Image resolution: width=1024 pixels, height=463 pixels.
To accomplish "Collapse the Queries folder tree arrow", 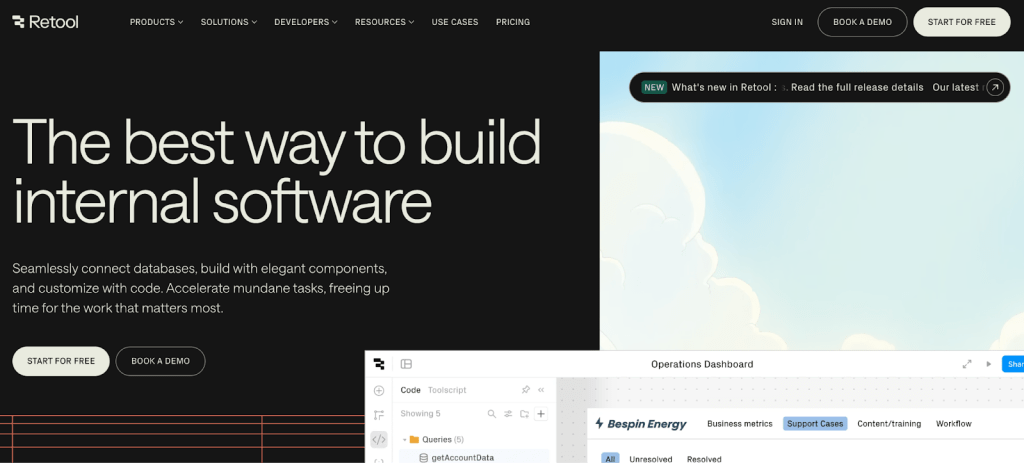I will (404, 439).
